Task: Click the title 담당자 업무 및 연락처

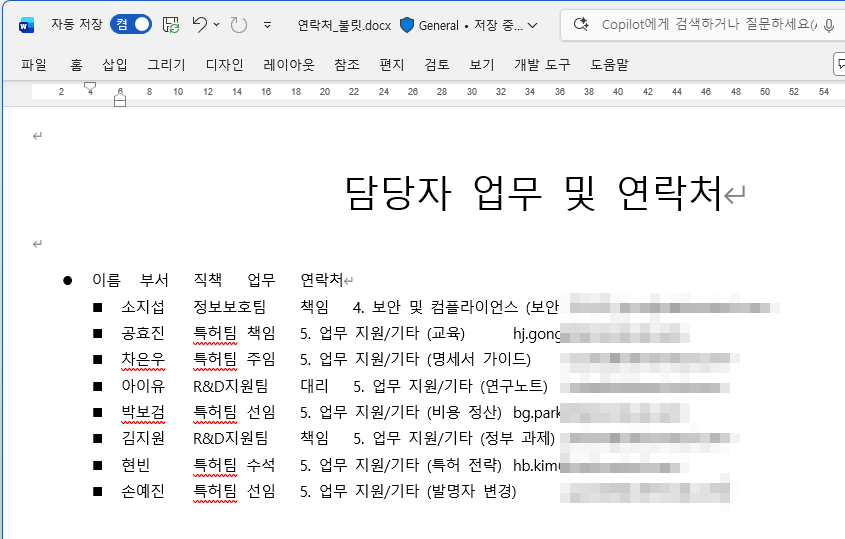Action: click(533, 193)
